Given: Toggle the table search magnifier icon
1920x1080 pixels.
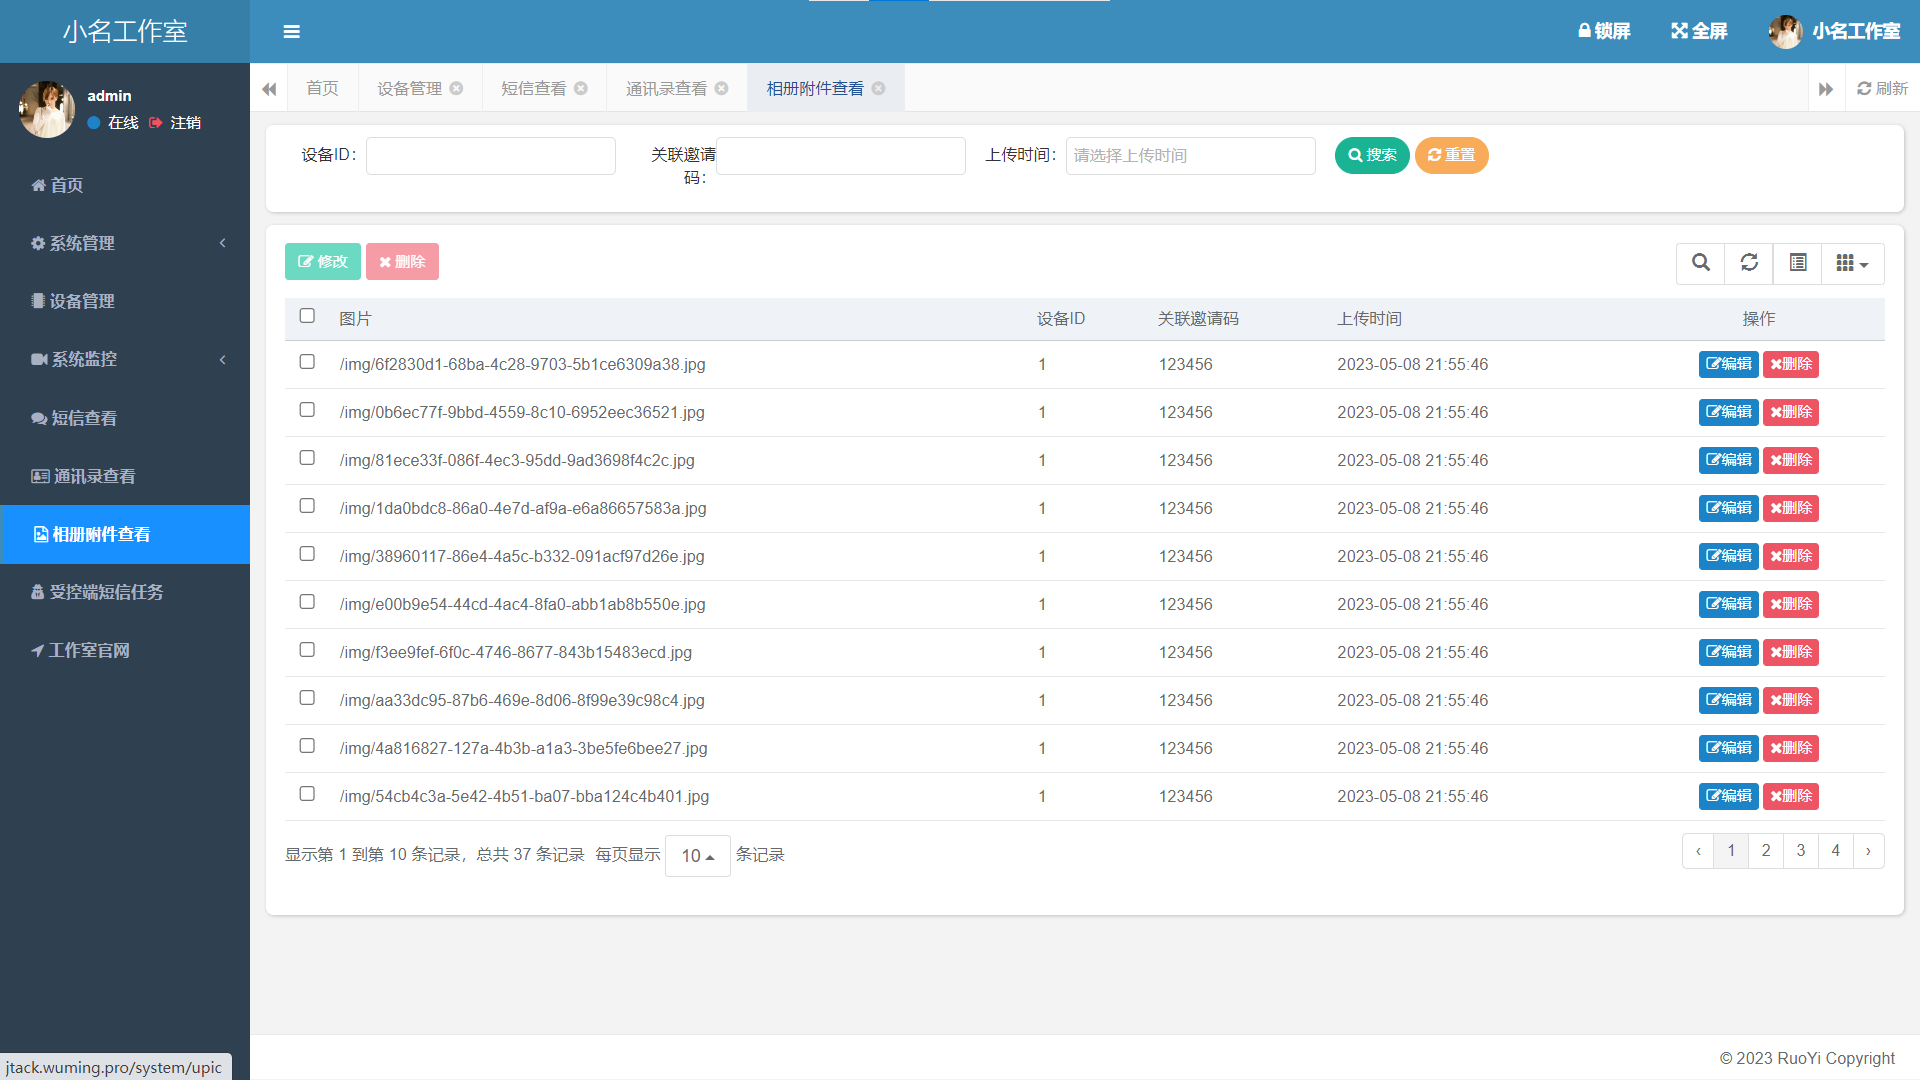Looking at the screenshot, I should (1700, 263).
